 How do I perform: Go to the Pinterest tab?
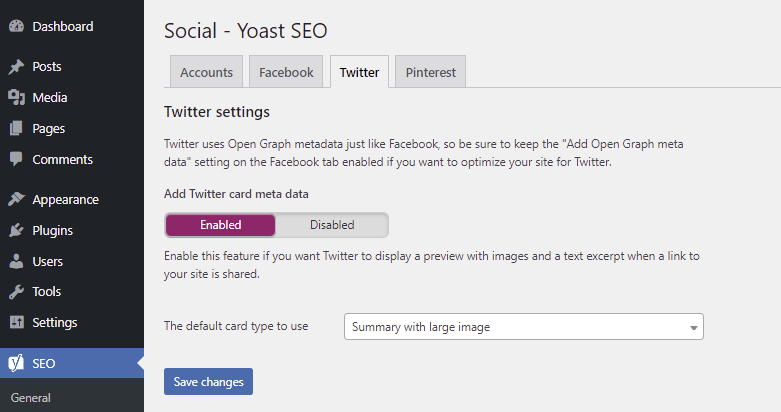(x=430, y=72)
